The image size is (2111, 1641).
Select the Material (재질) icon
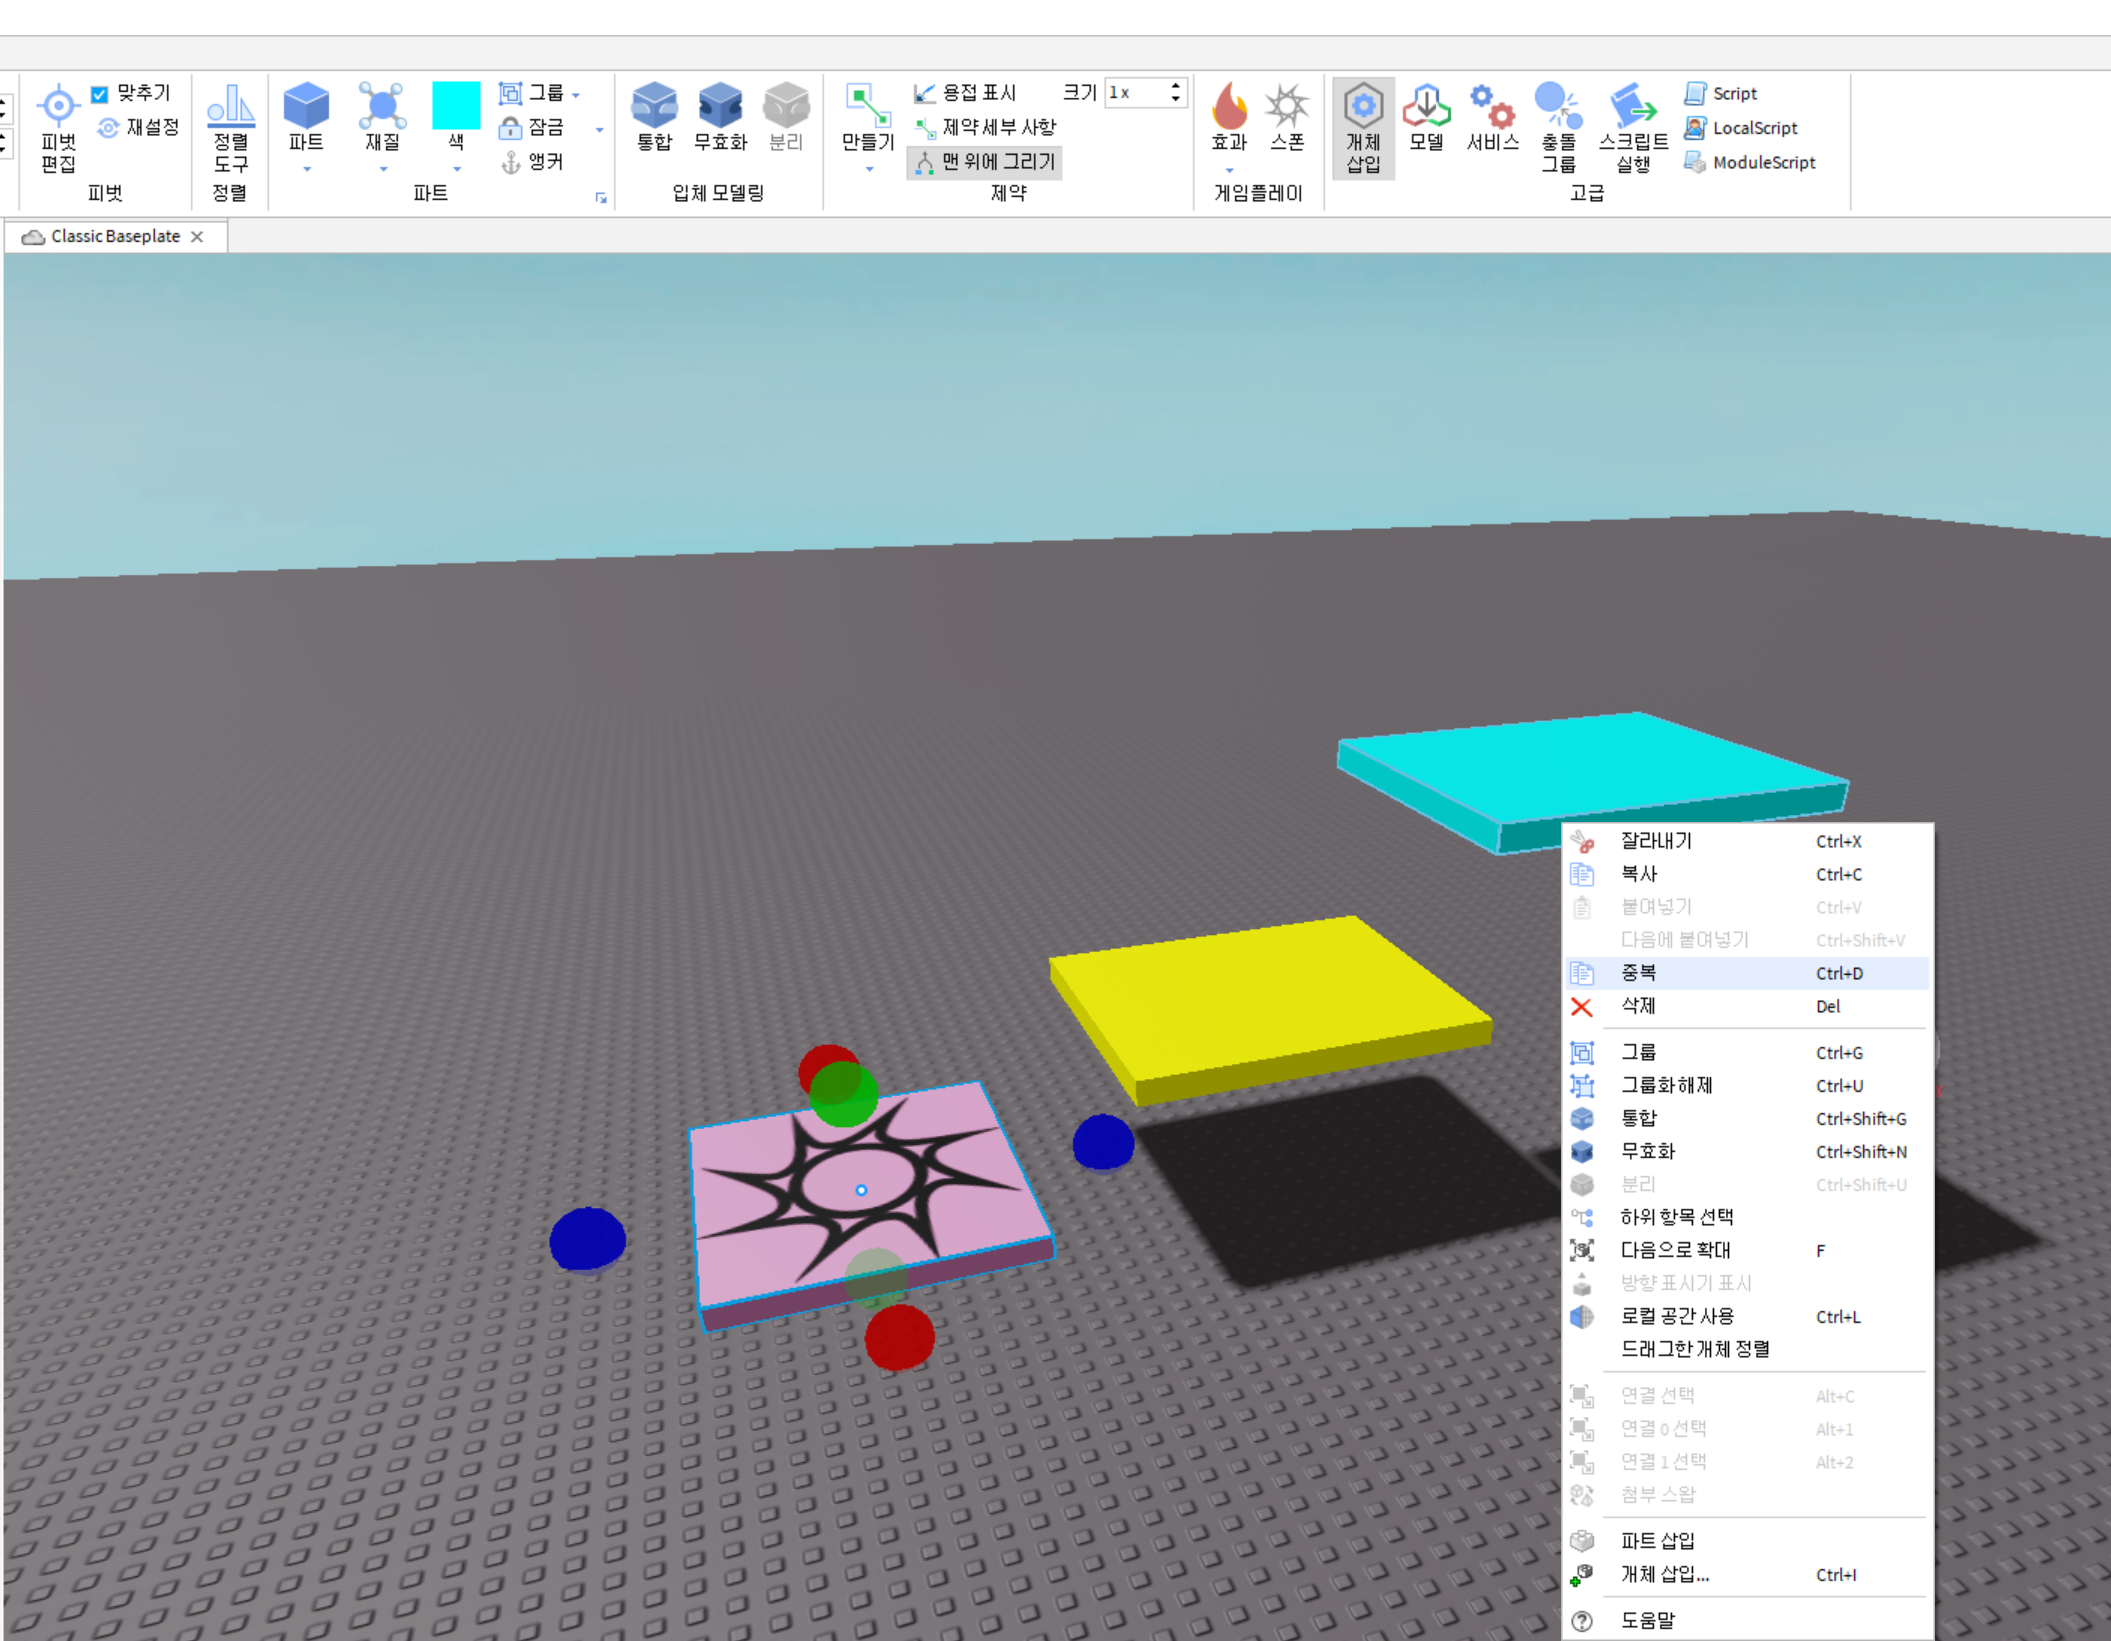382,106
